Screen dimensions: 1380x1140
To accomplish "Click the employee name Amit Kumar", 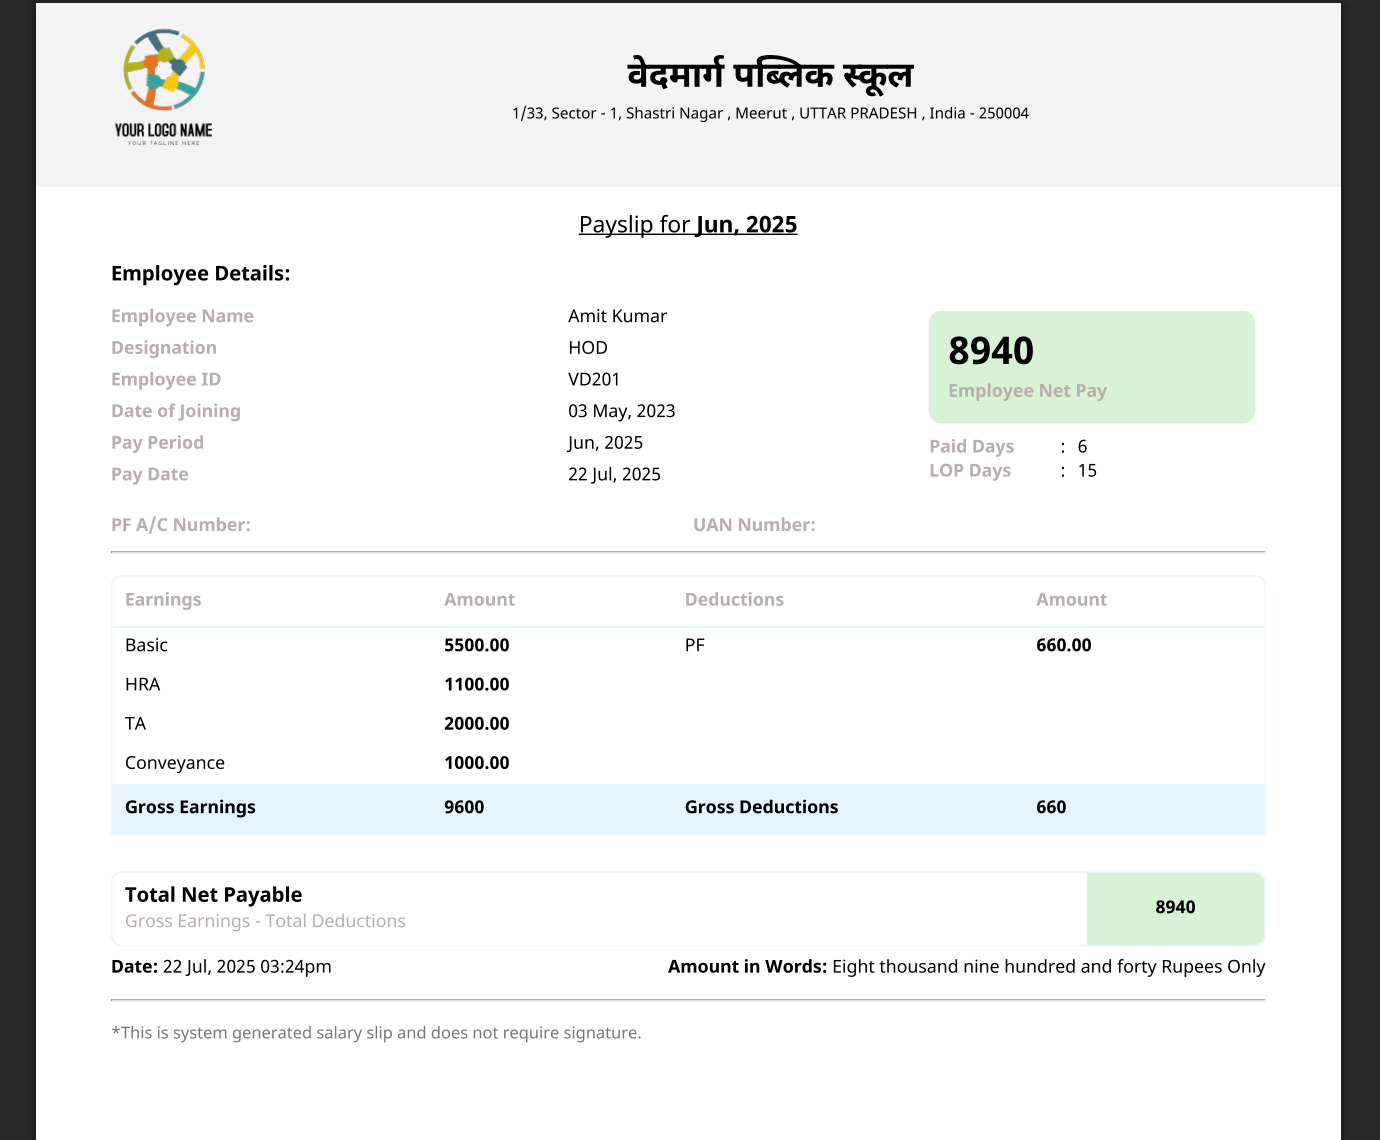I will click(617, 316).
